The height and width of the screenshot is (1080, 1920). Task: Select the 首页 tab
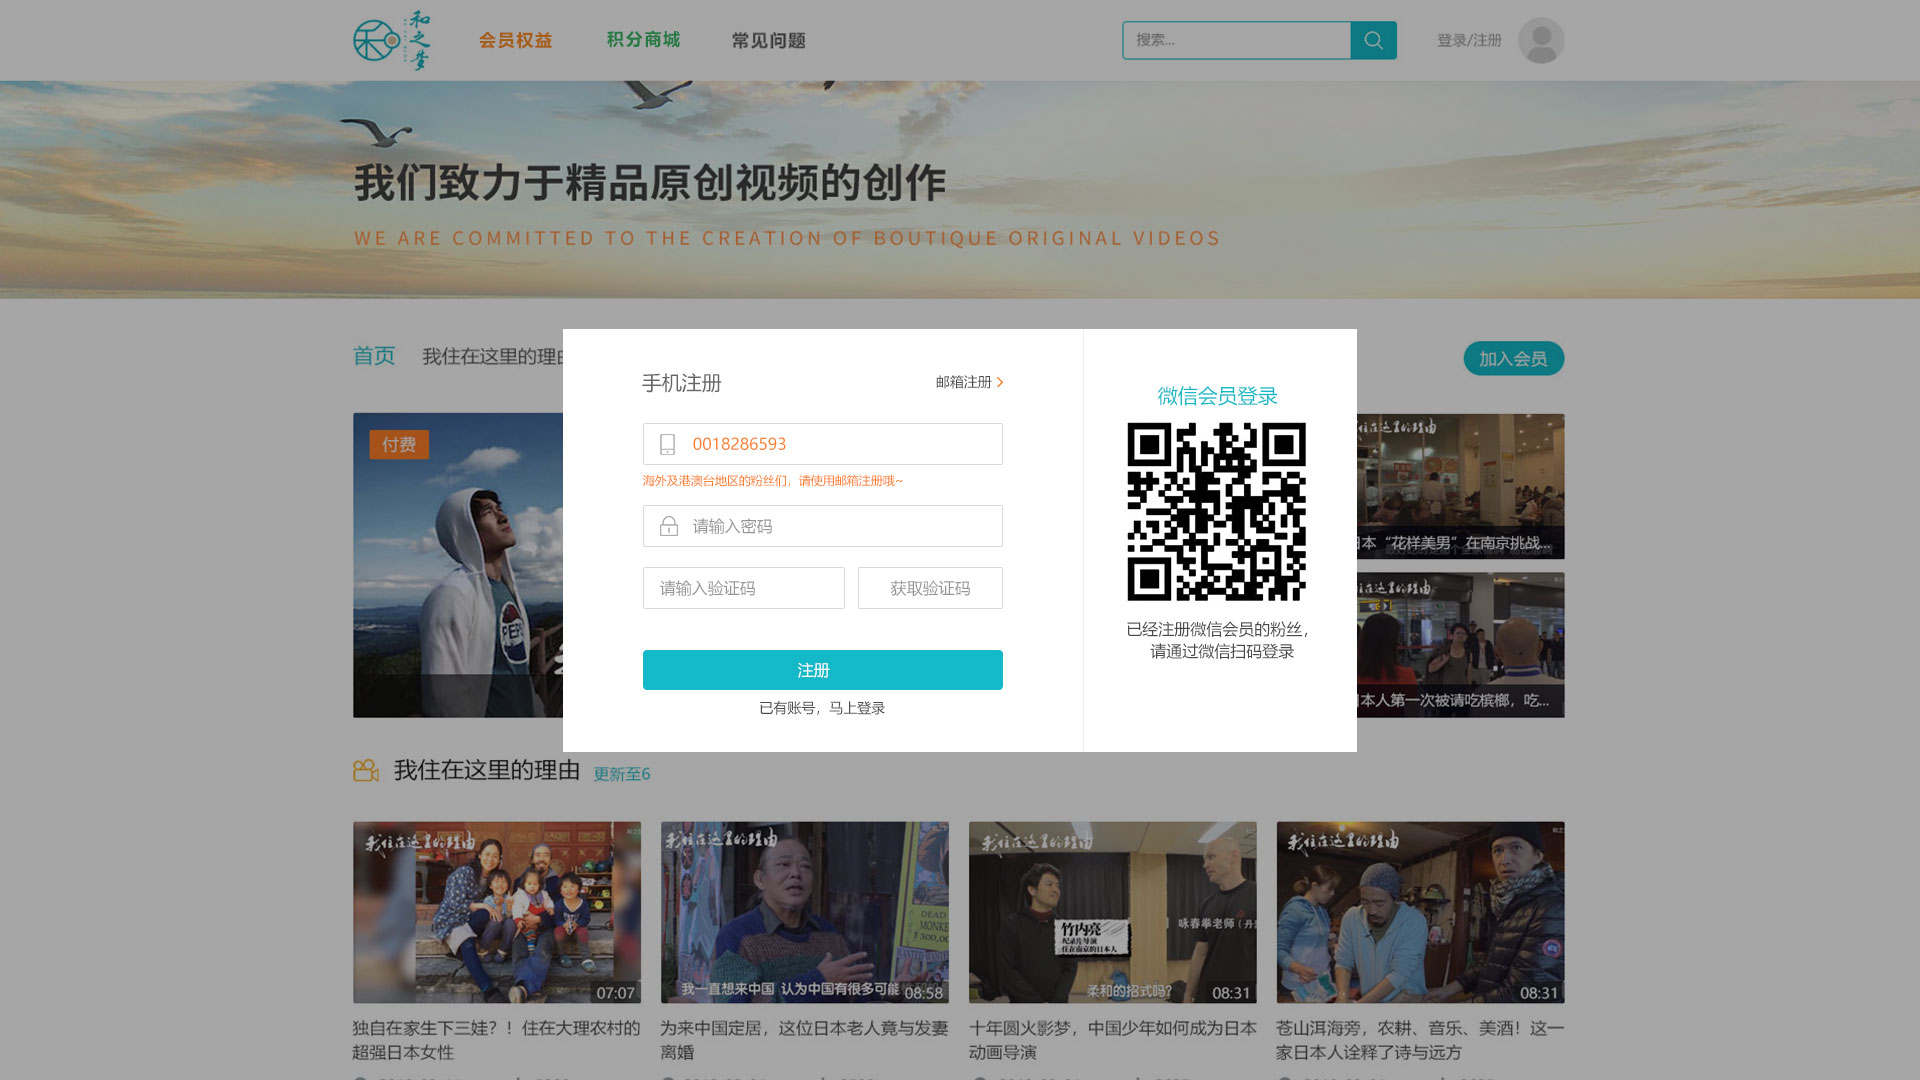374,356
